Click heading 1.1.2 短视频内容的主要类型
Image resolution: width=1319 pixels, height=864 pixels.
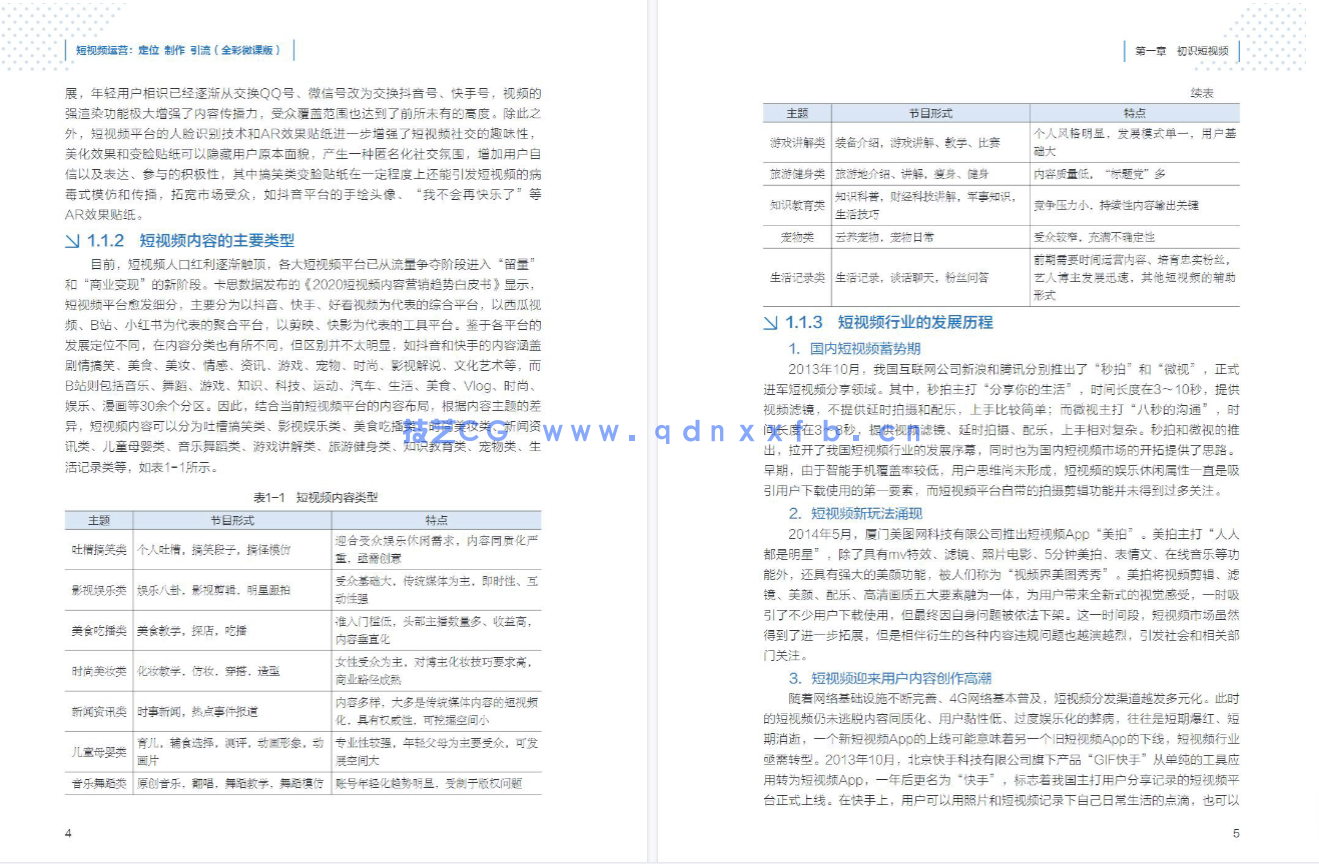coord(178,239)
